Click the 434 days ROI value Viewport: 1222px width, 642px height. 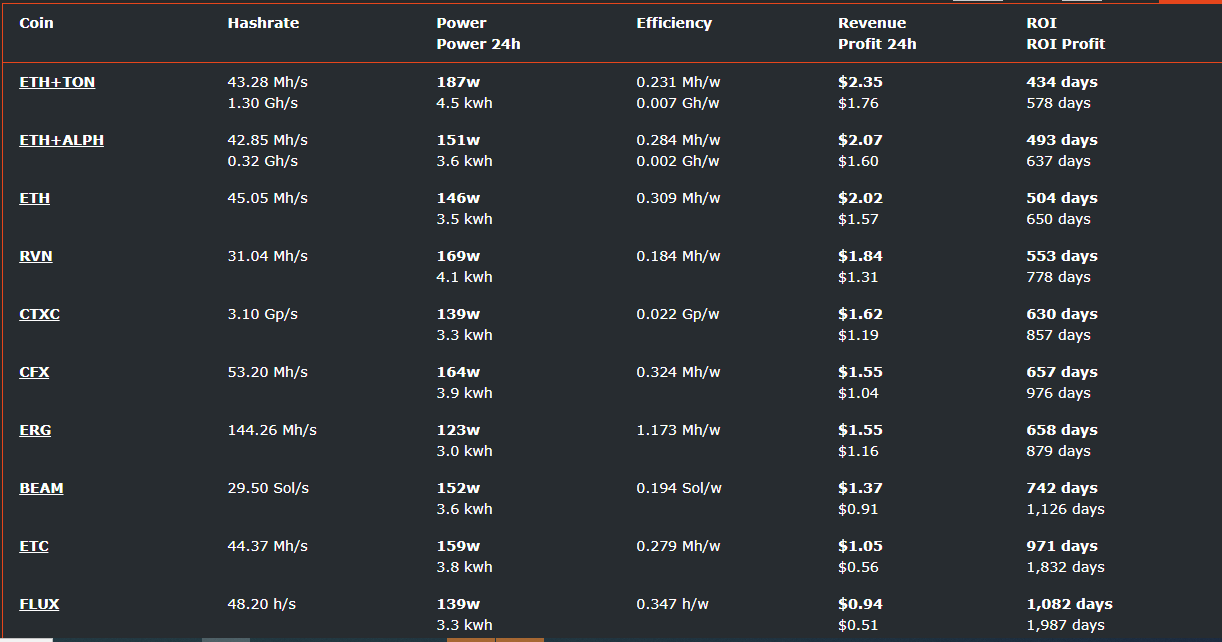coord(1062,82)
